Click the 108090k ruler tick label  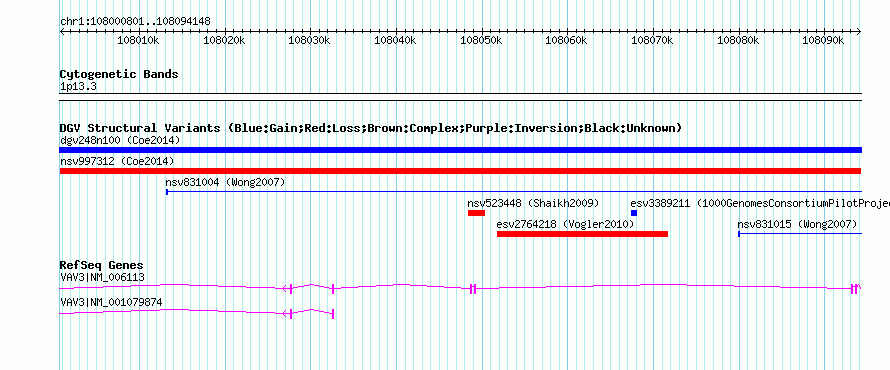tap(824, 40)
